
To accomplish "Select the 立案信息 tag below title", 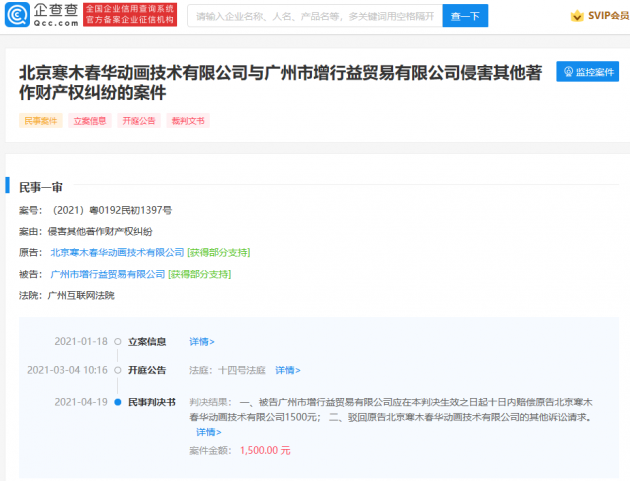I will 89,120.
